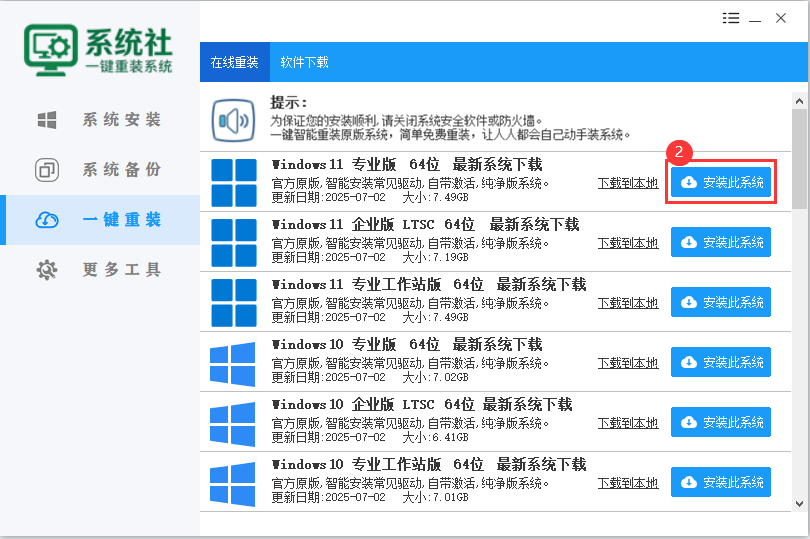Download Windows 10 企业版 LTSC to local
The image size is (810, 539).
pyautogui.click(x=628, y=423)
